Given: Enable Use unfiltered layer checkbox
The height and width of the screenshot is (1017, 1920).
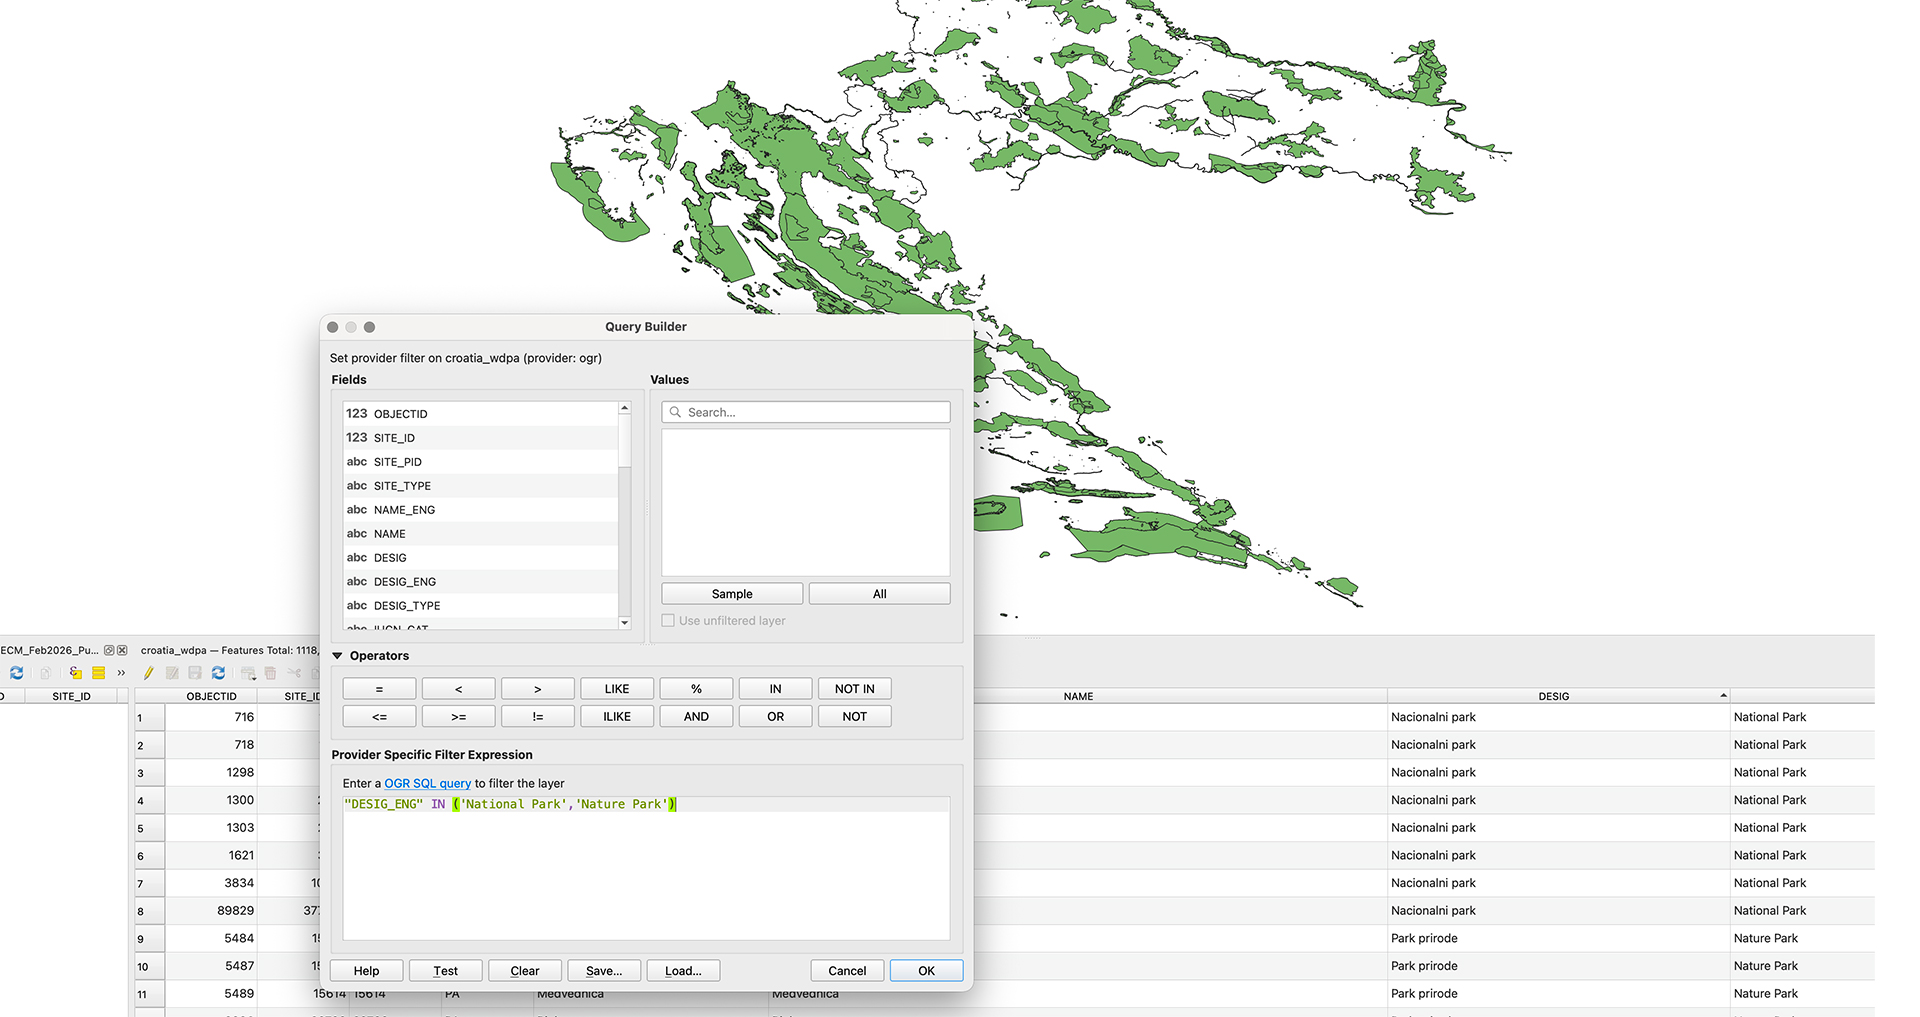Looking at the screenshot, I should (x=668, y=621).
